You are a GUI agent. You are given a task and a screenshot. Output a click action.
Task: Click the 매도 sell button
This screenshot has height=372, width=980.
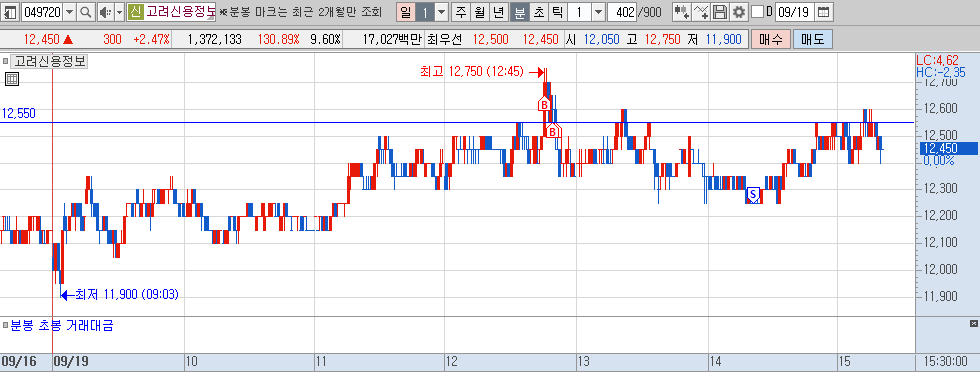(812, 39)
